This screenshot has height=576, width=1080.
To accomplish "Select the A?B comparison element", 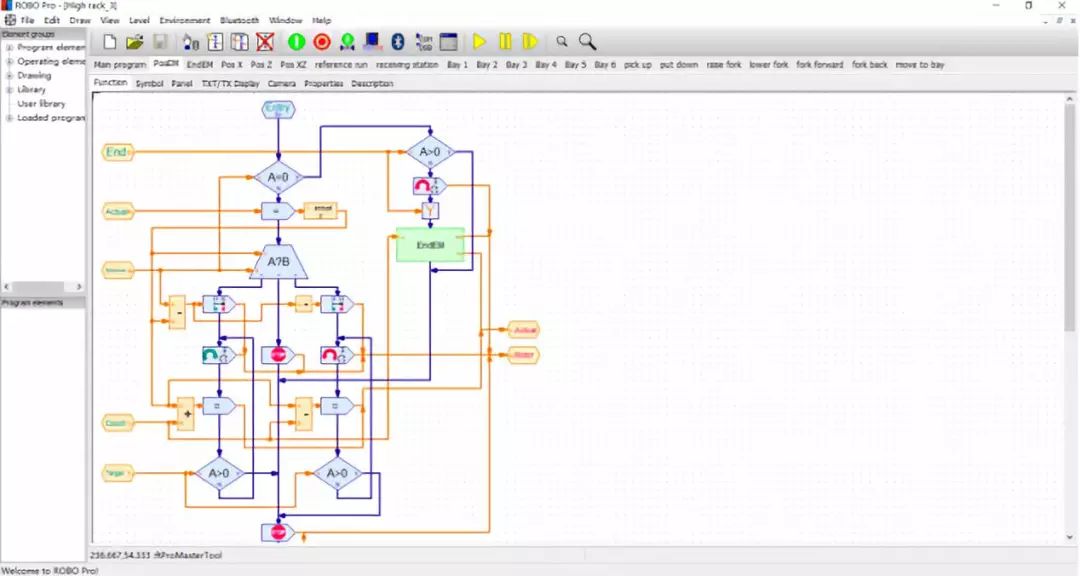I will tap(278, 262).
